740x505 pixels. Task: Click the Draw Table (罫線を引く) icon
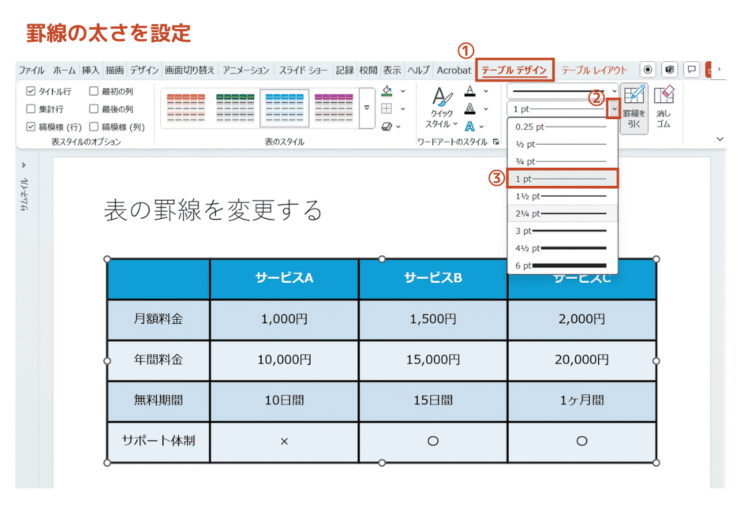point(634,108)
